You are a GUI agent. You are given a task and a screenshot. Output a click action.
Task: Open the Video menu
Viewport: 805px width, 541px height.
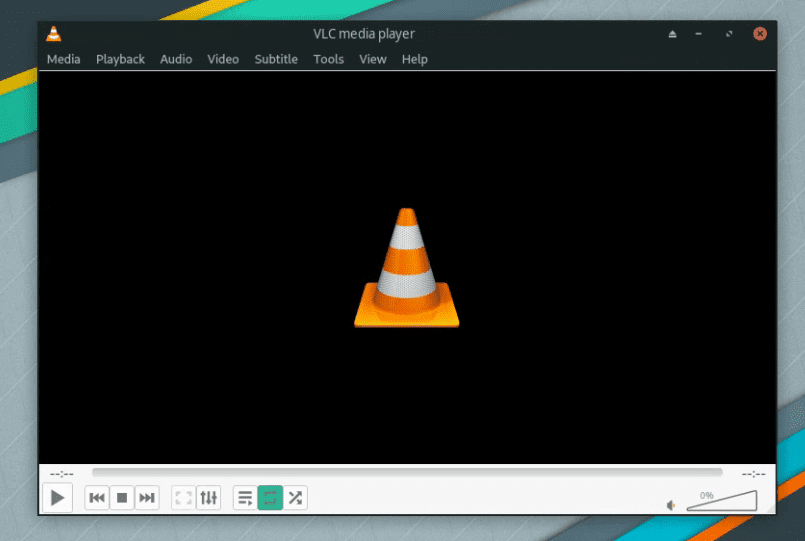[223, 60]
